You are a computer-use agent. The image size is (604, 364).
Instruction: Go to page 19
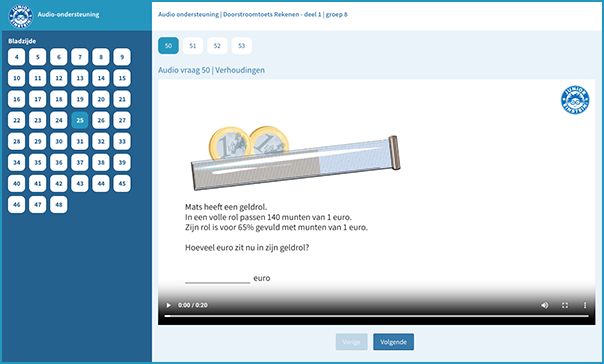pyautogui.click(x=80, y=99)
